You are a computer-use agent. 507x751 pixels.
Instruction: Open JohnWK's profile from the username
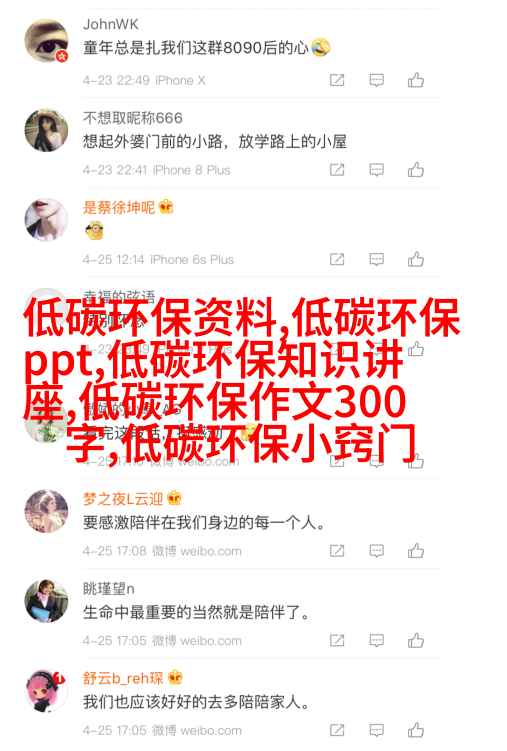pyautogui.click(x=111, y=24)
